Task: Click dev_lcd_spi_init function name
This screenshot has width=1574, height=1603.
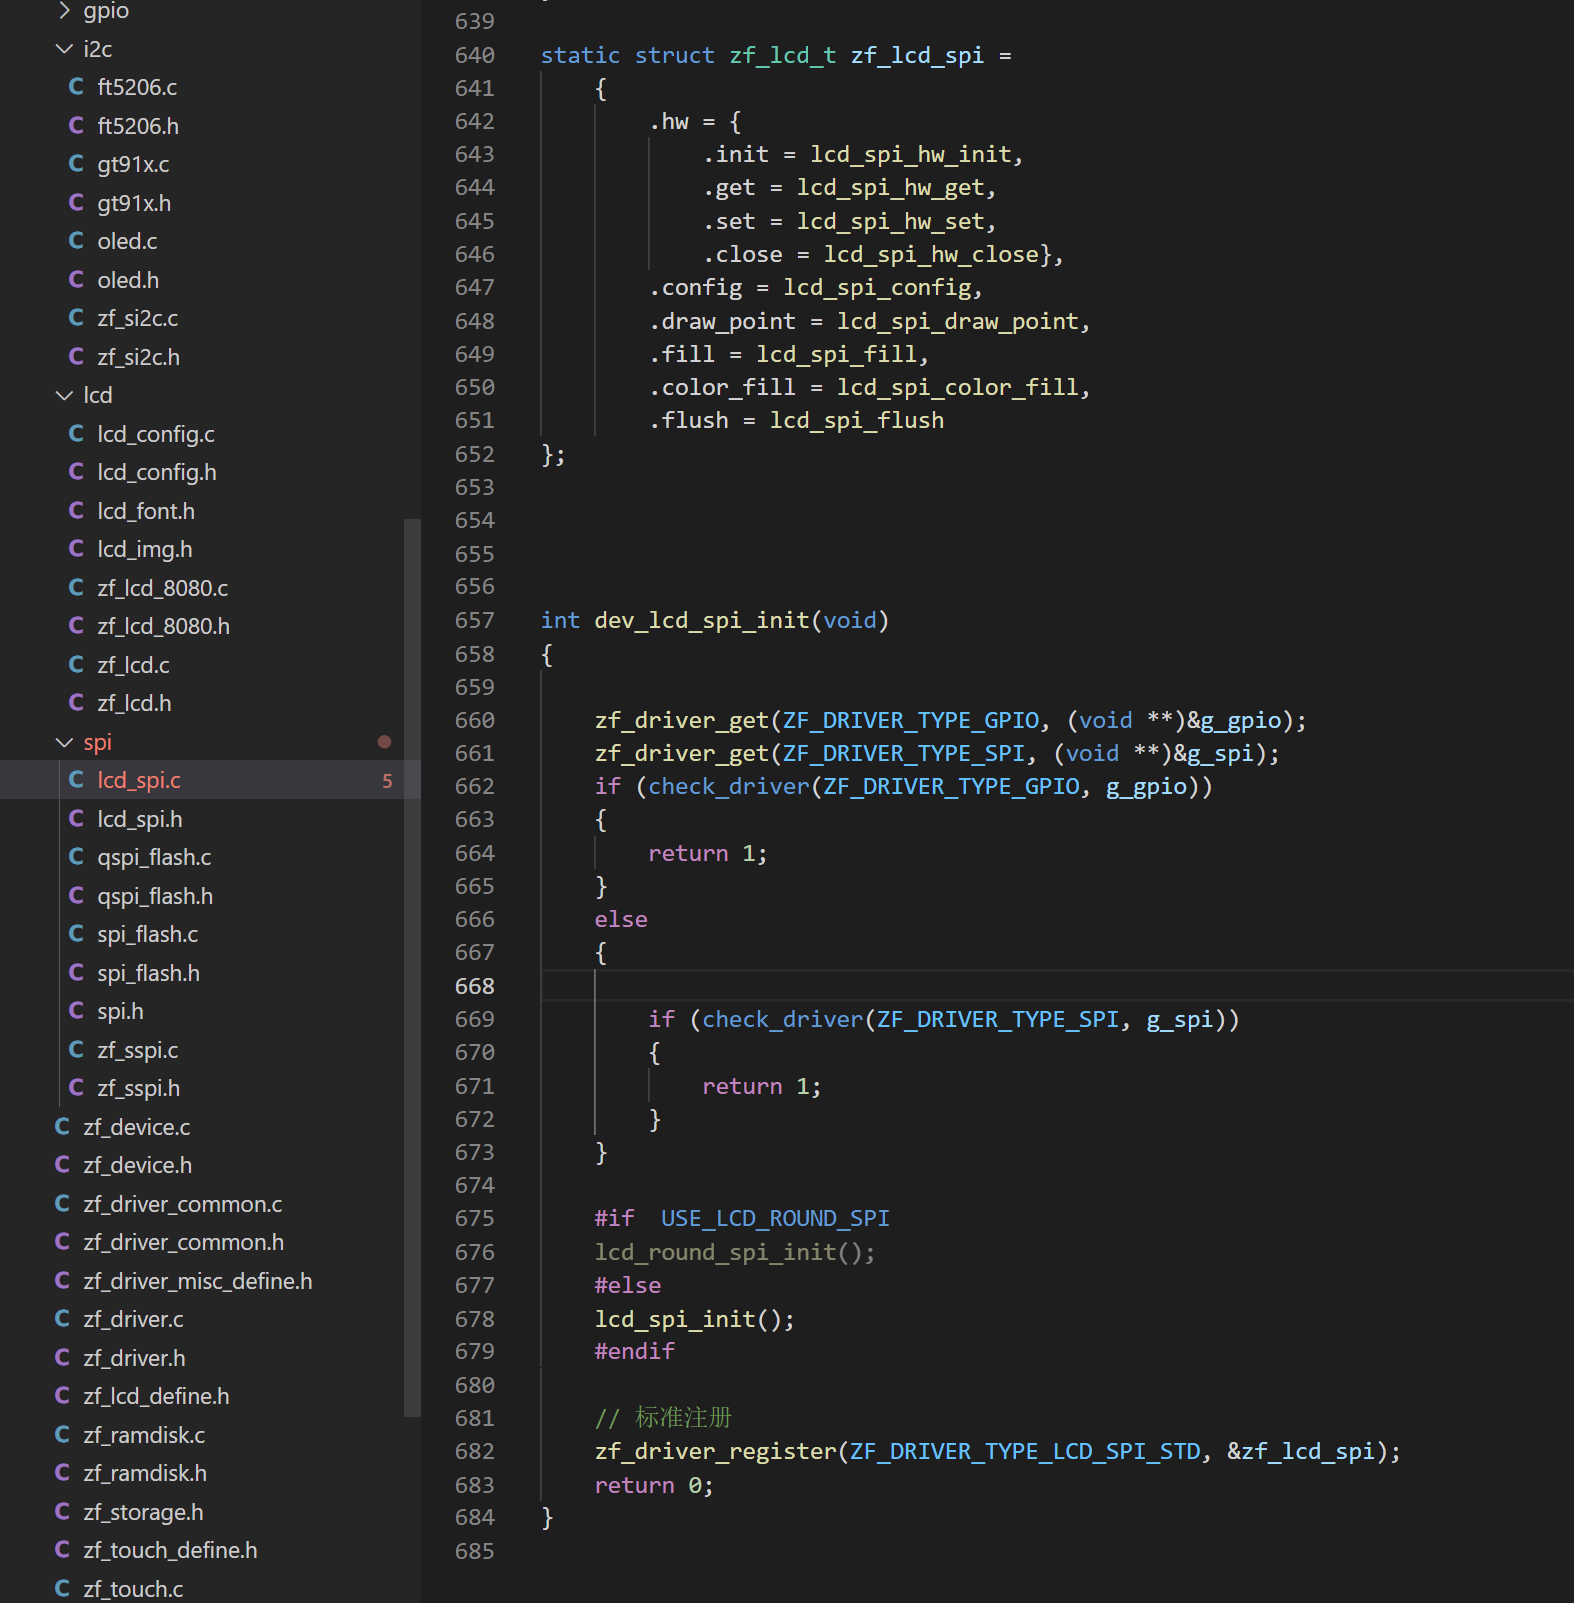Action: [x=701, y=620]
